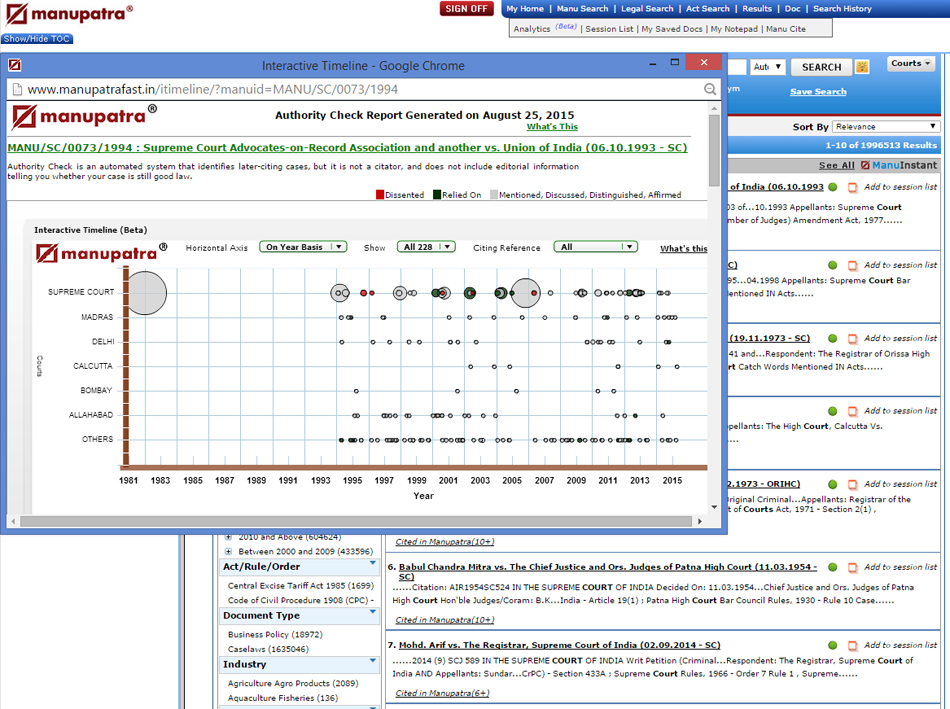The height and width of the screenshot is (709, 950).
Task: Open the Citing Reference 'All' dropdown
Action: click(x=596, y=247)
